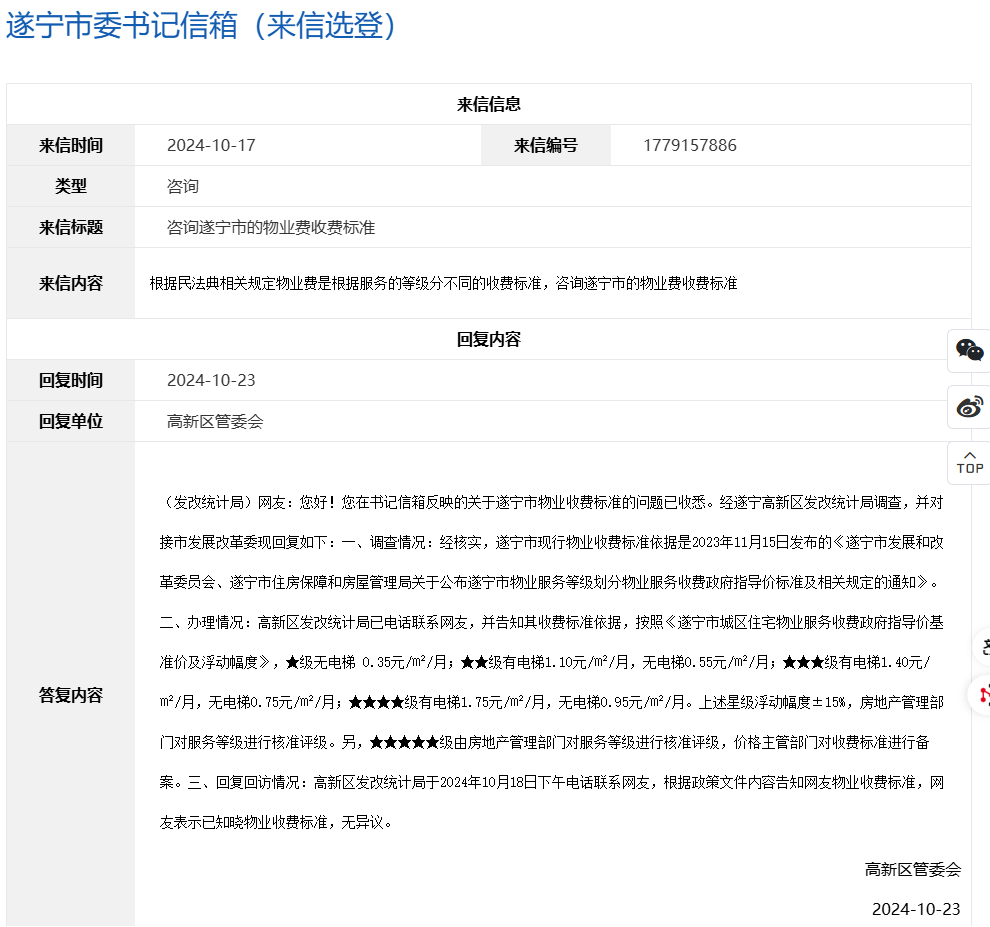
Task: Click the date beneath the reply signature
Action: click(915, 909)
